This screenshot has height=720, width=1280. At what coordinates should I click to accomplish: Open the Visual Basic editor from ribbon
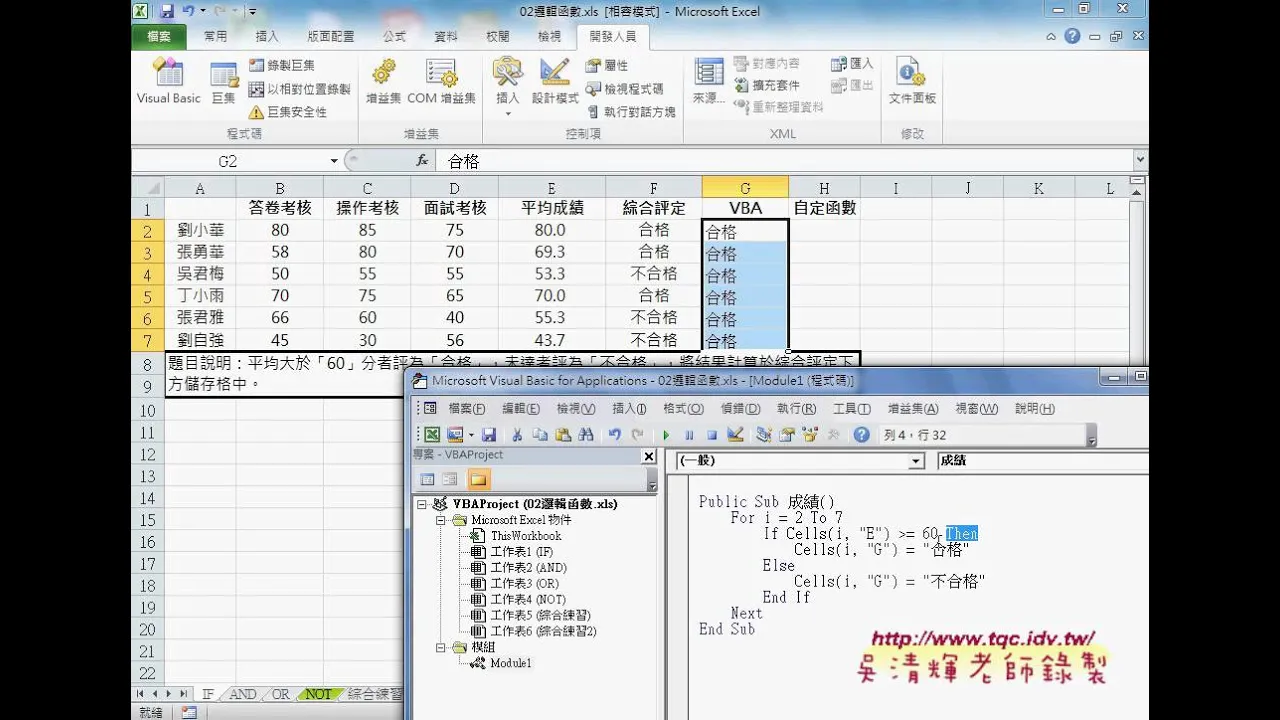(168, 81)
